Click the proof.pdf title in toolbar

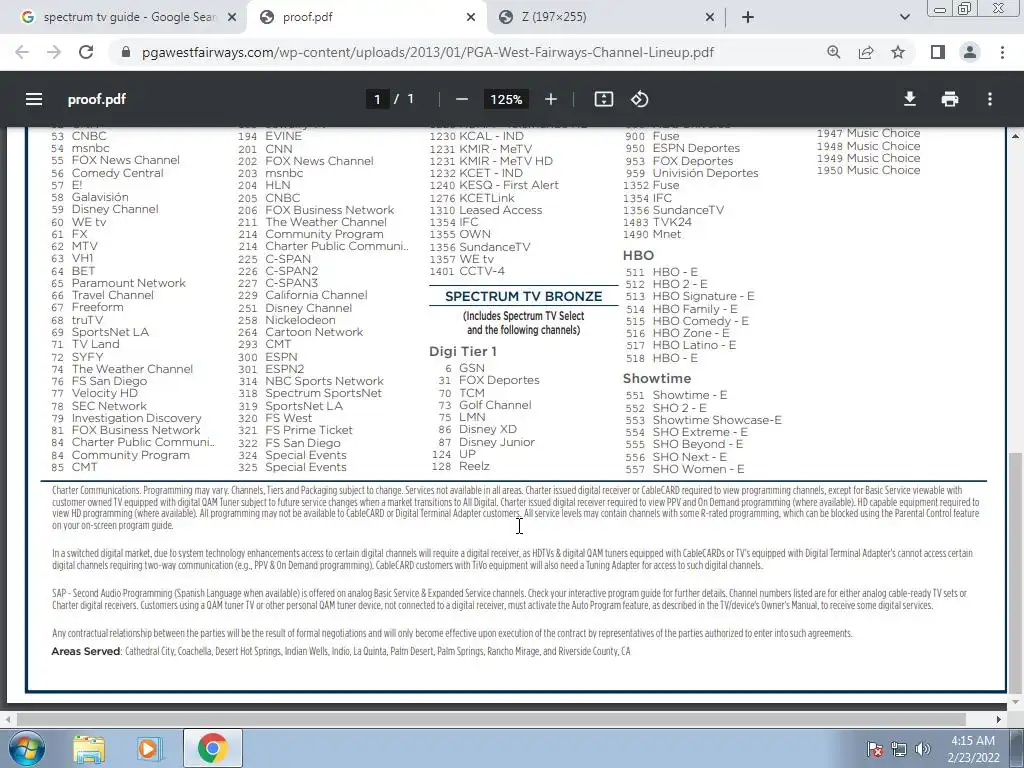tap(97, 99)
